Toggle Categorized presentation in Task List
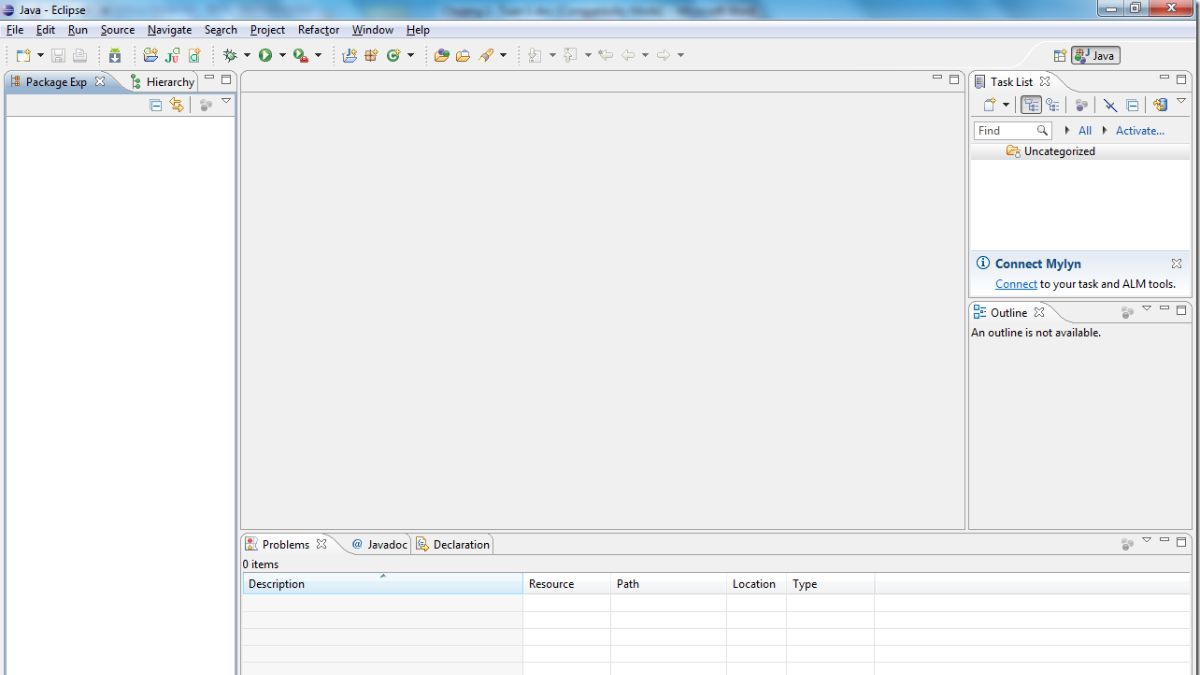The image size is (1200, 675). pyautogui.click(x=1031, y=104)
